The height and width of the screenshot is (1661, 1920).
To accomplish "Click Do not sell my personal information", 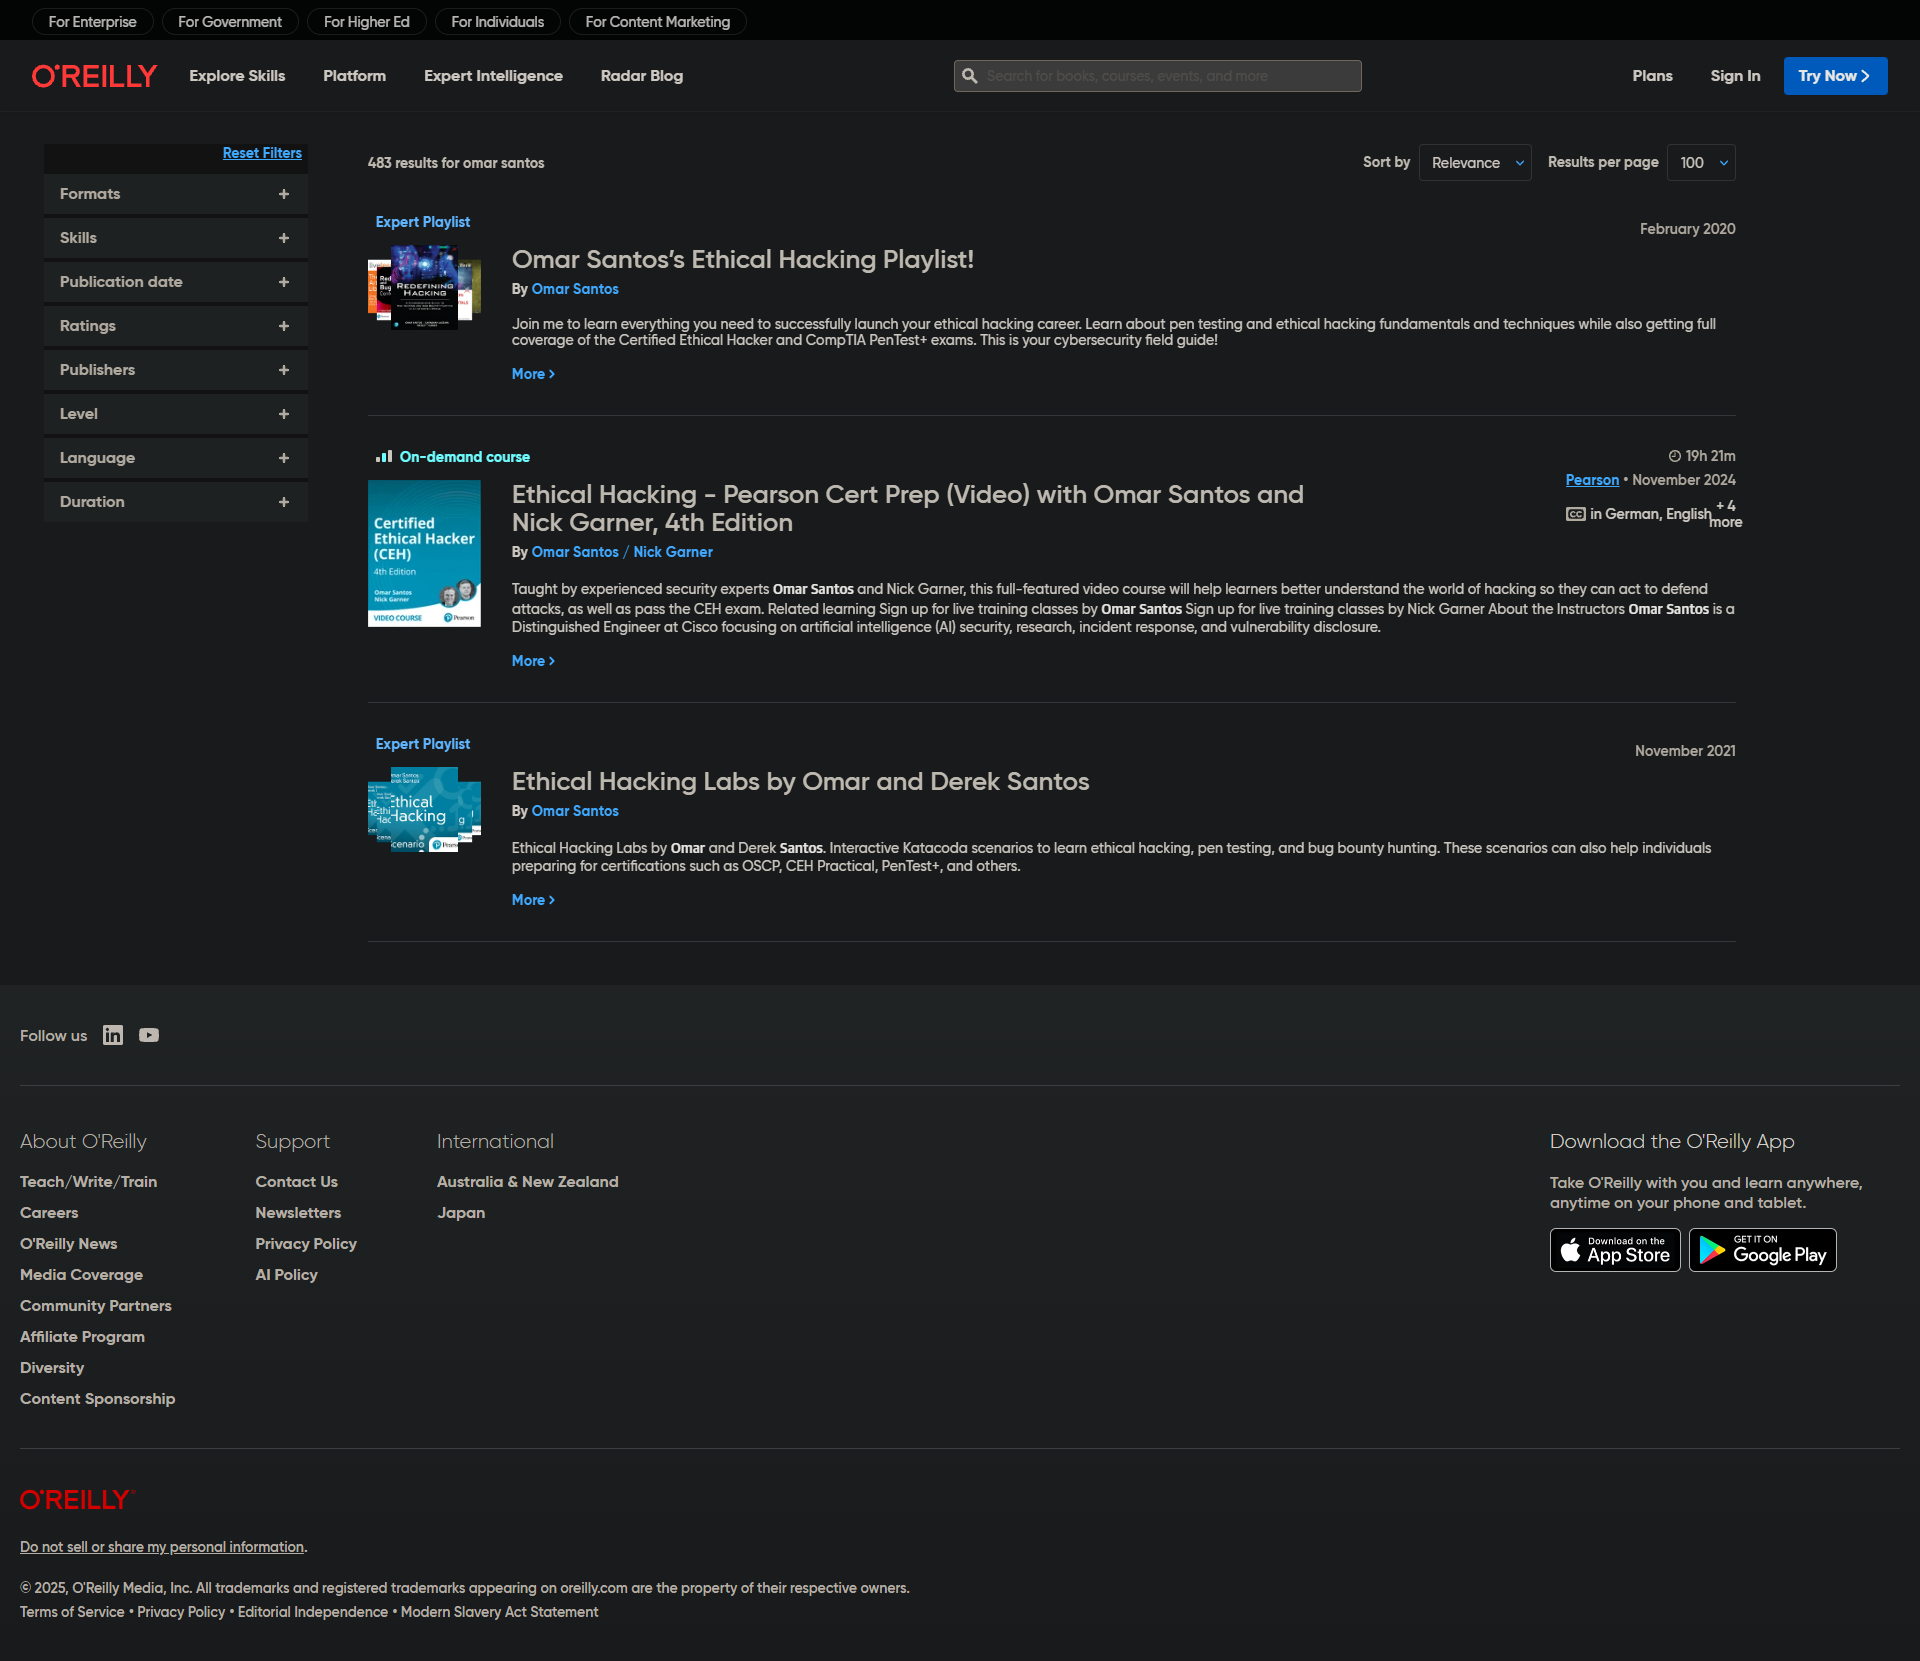I will coord(162,1547).
